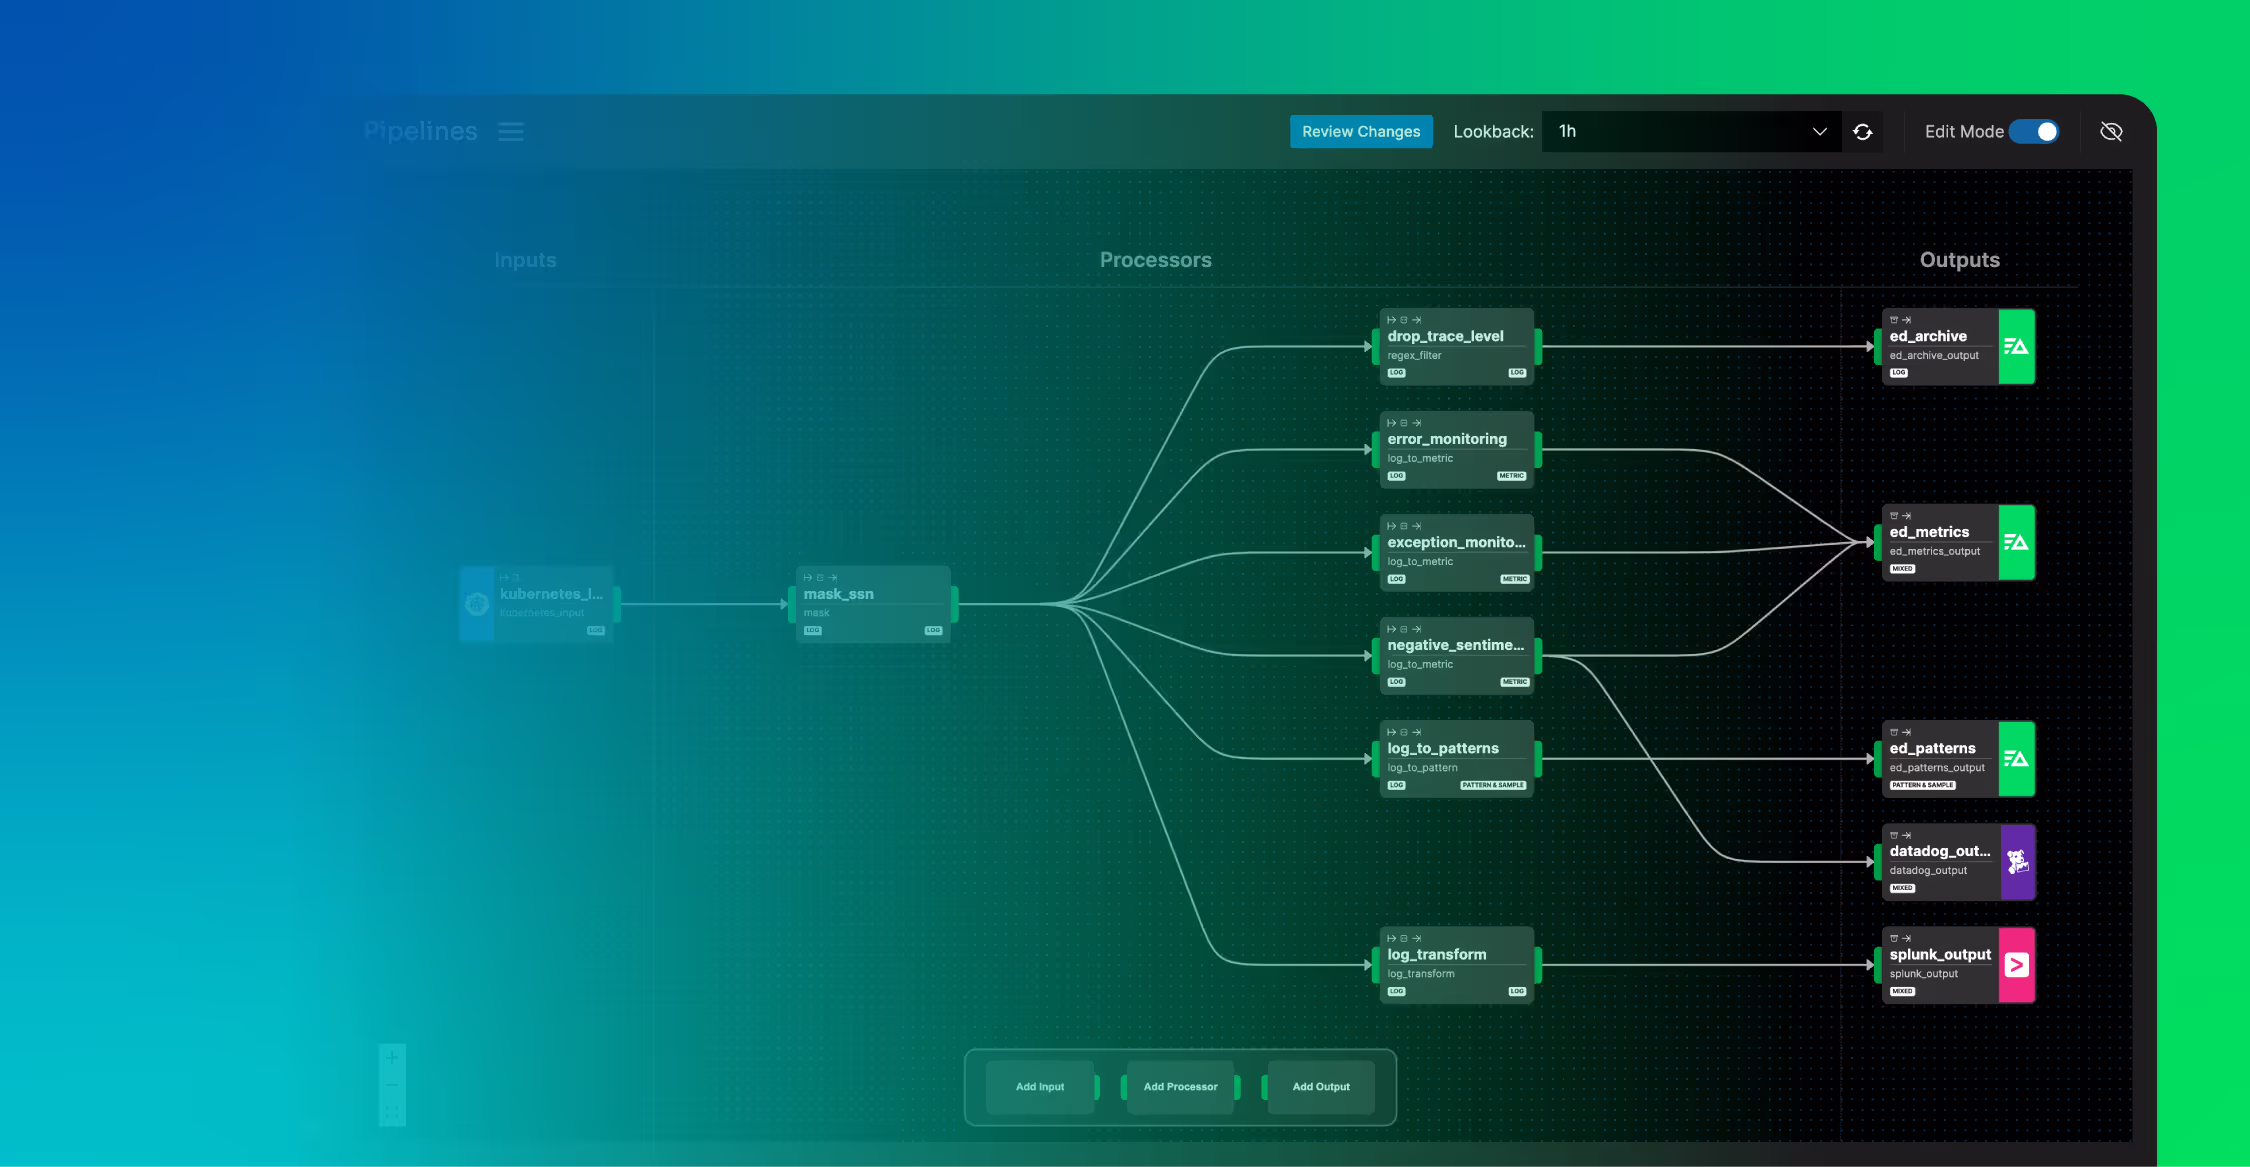The height and width of the screenshot is (1167, 2250).
Task: Click the zoom-in plus control on the canvas
Action: point(392,1056)
